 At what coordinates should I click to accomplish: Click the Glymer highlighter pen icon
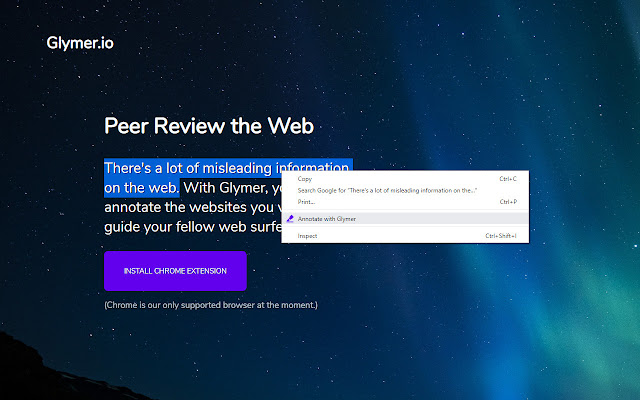[x=290, y=219]
